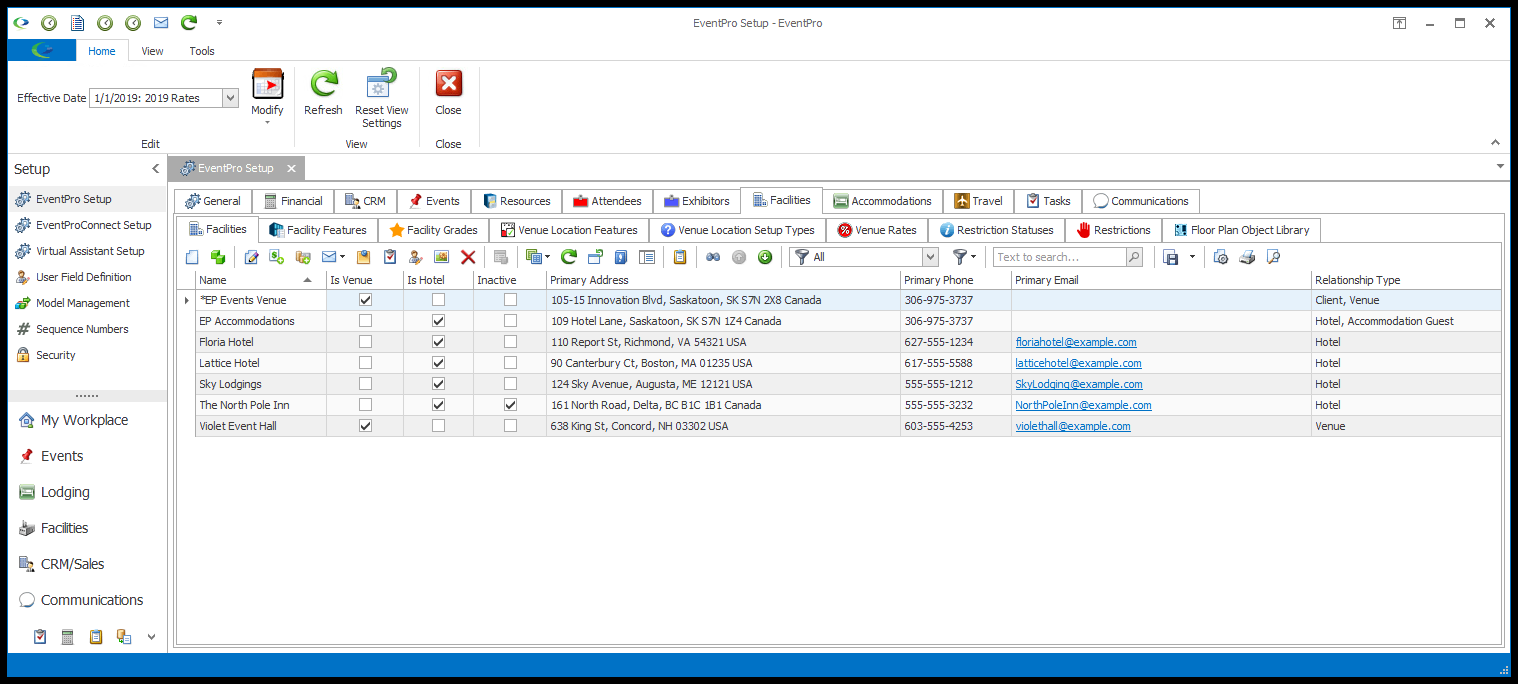
Task: Open the Accommodations setup tab
Action: click(882, 201)
